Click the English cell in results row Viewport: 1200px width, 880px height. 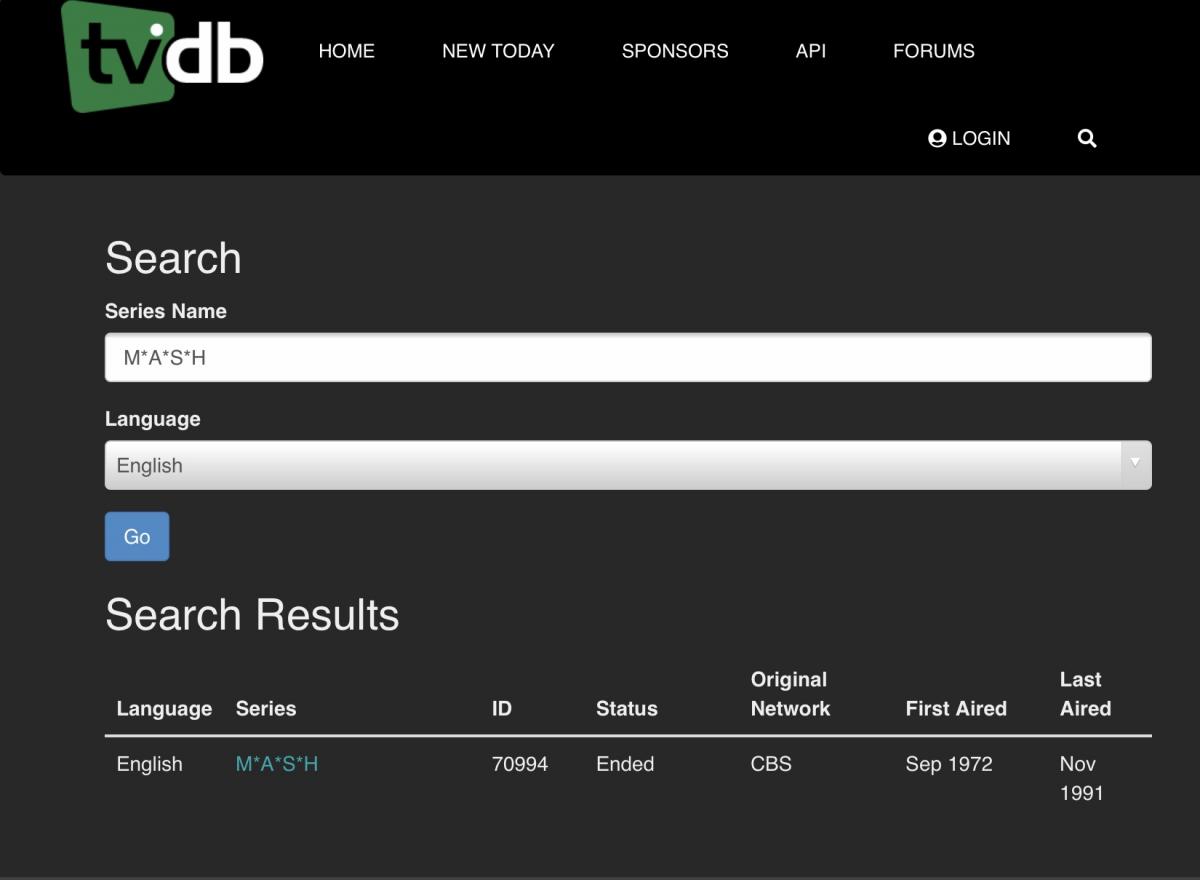point(150,764)
